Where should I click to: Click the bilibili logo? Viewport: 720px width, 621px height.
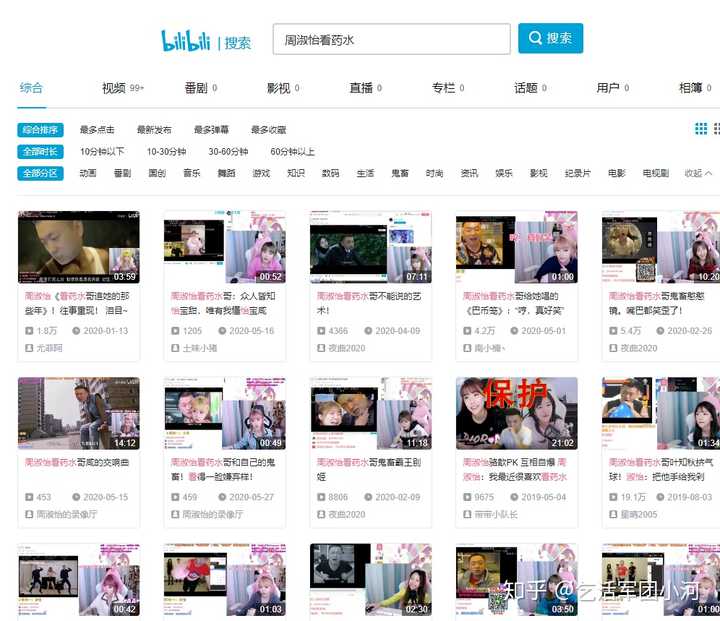186,40
